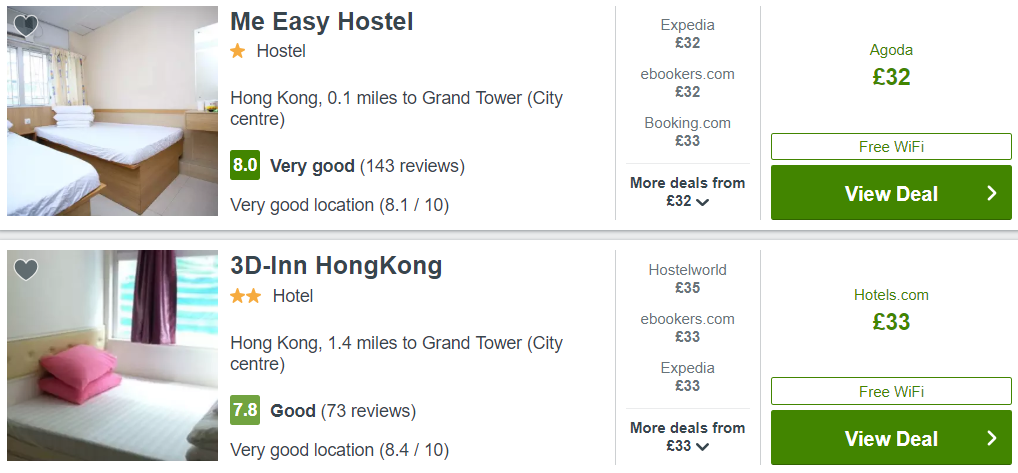View Deal for 3D-Inn HongKong
The height and width of the screenshot is (473, 1018).
tap(891, 438)
